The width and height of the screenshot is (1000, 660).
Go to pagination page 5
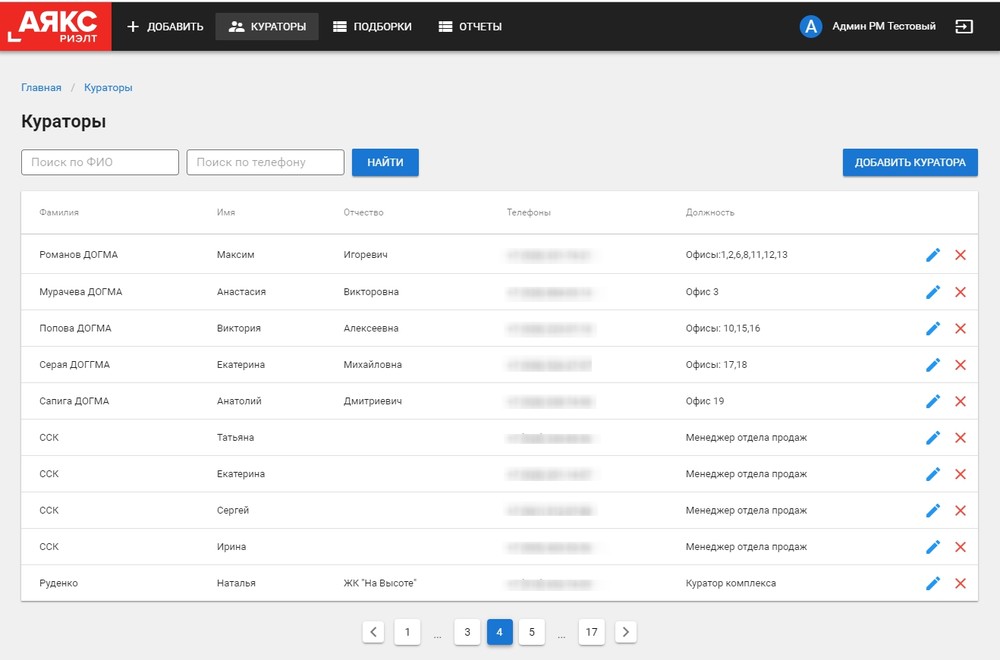[532, 632]
